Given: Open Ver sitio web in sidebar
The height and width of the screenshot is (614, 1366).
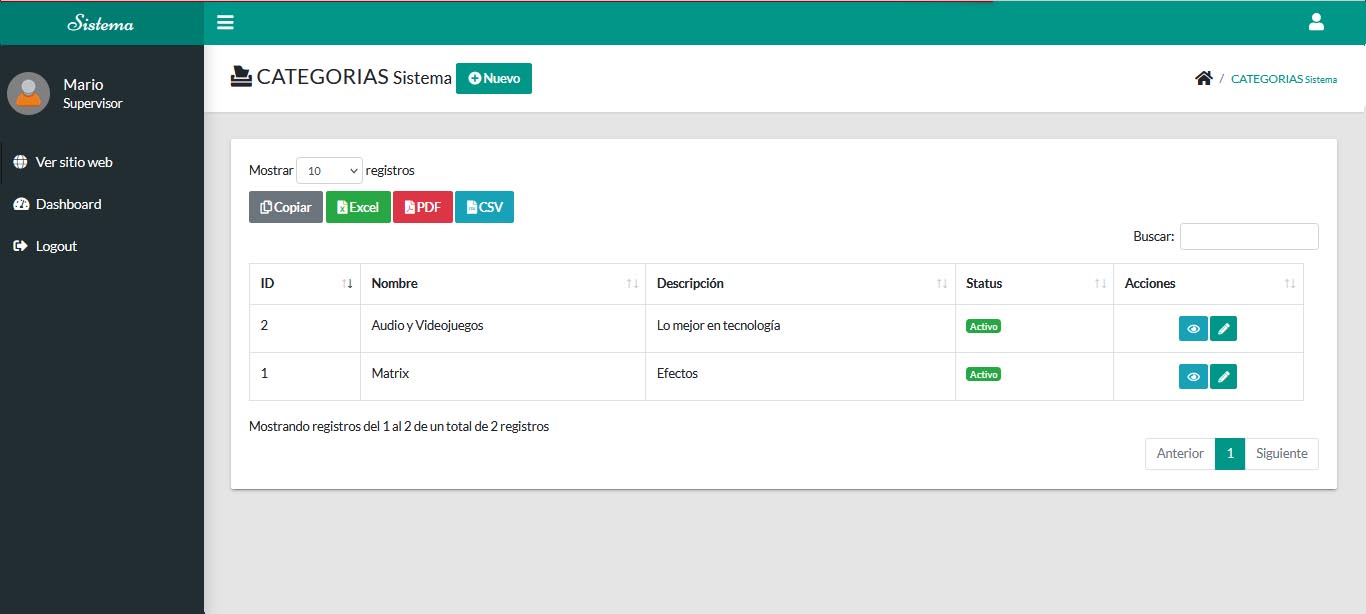Looking at the screenshot, I should [73, 162].
